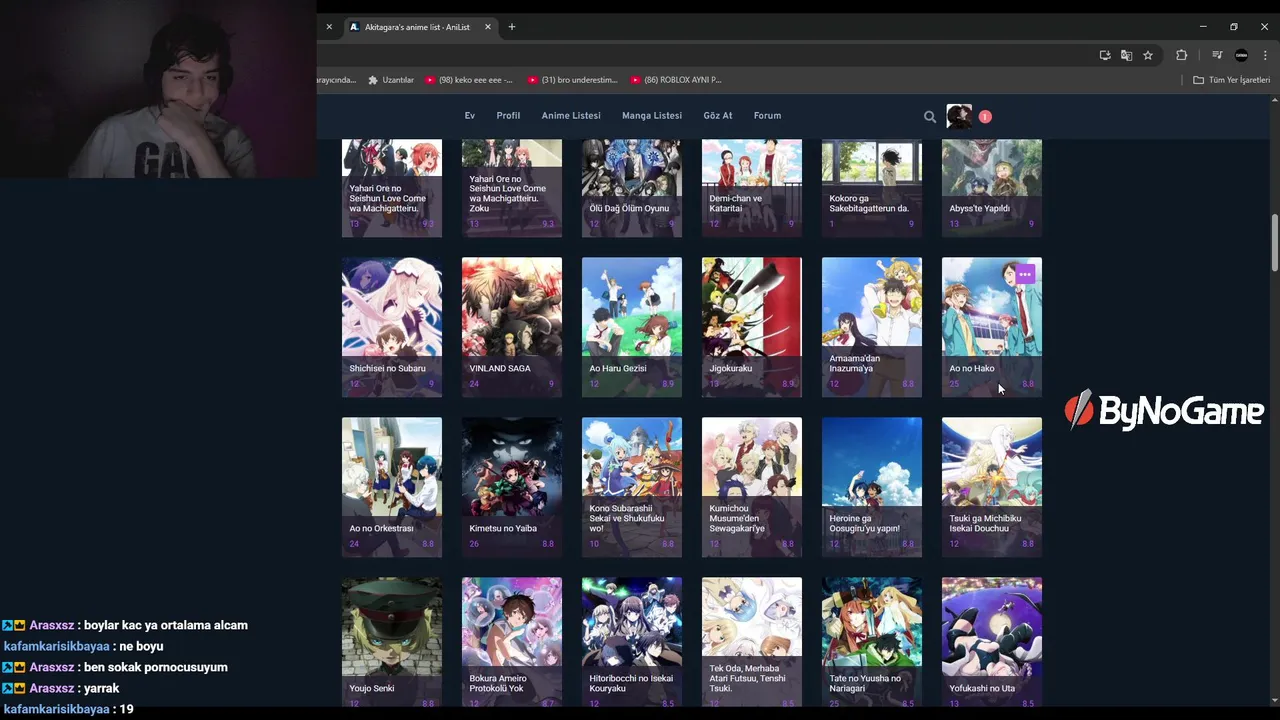Screen dimensions: 1280x720
Task: Open the user avatar menu
Action: click(959, 116)
